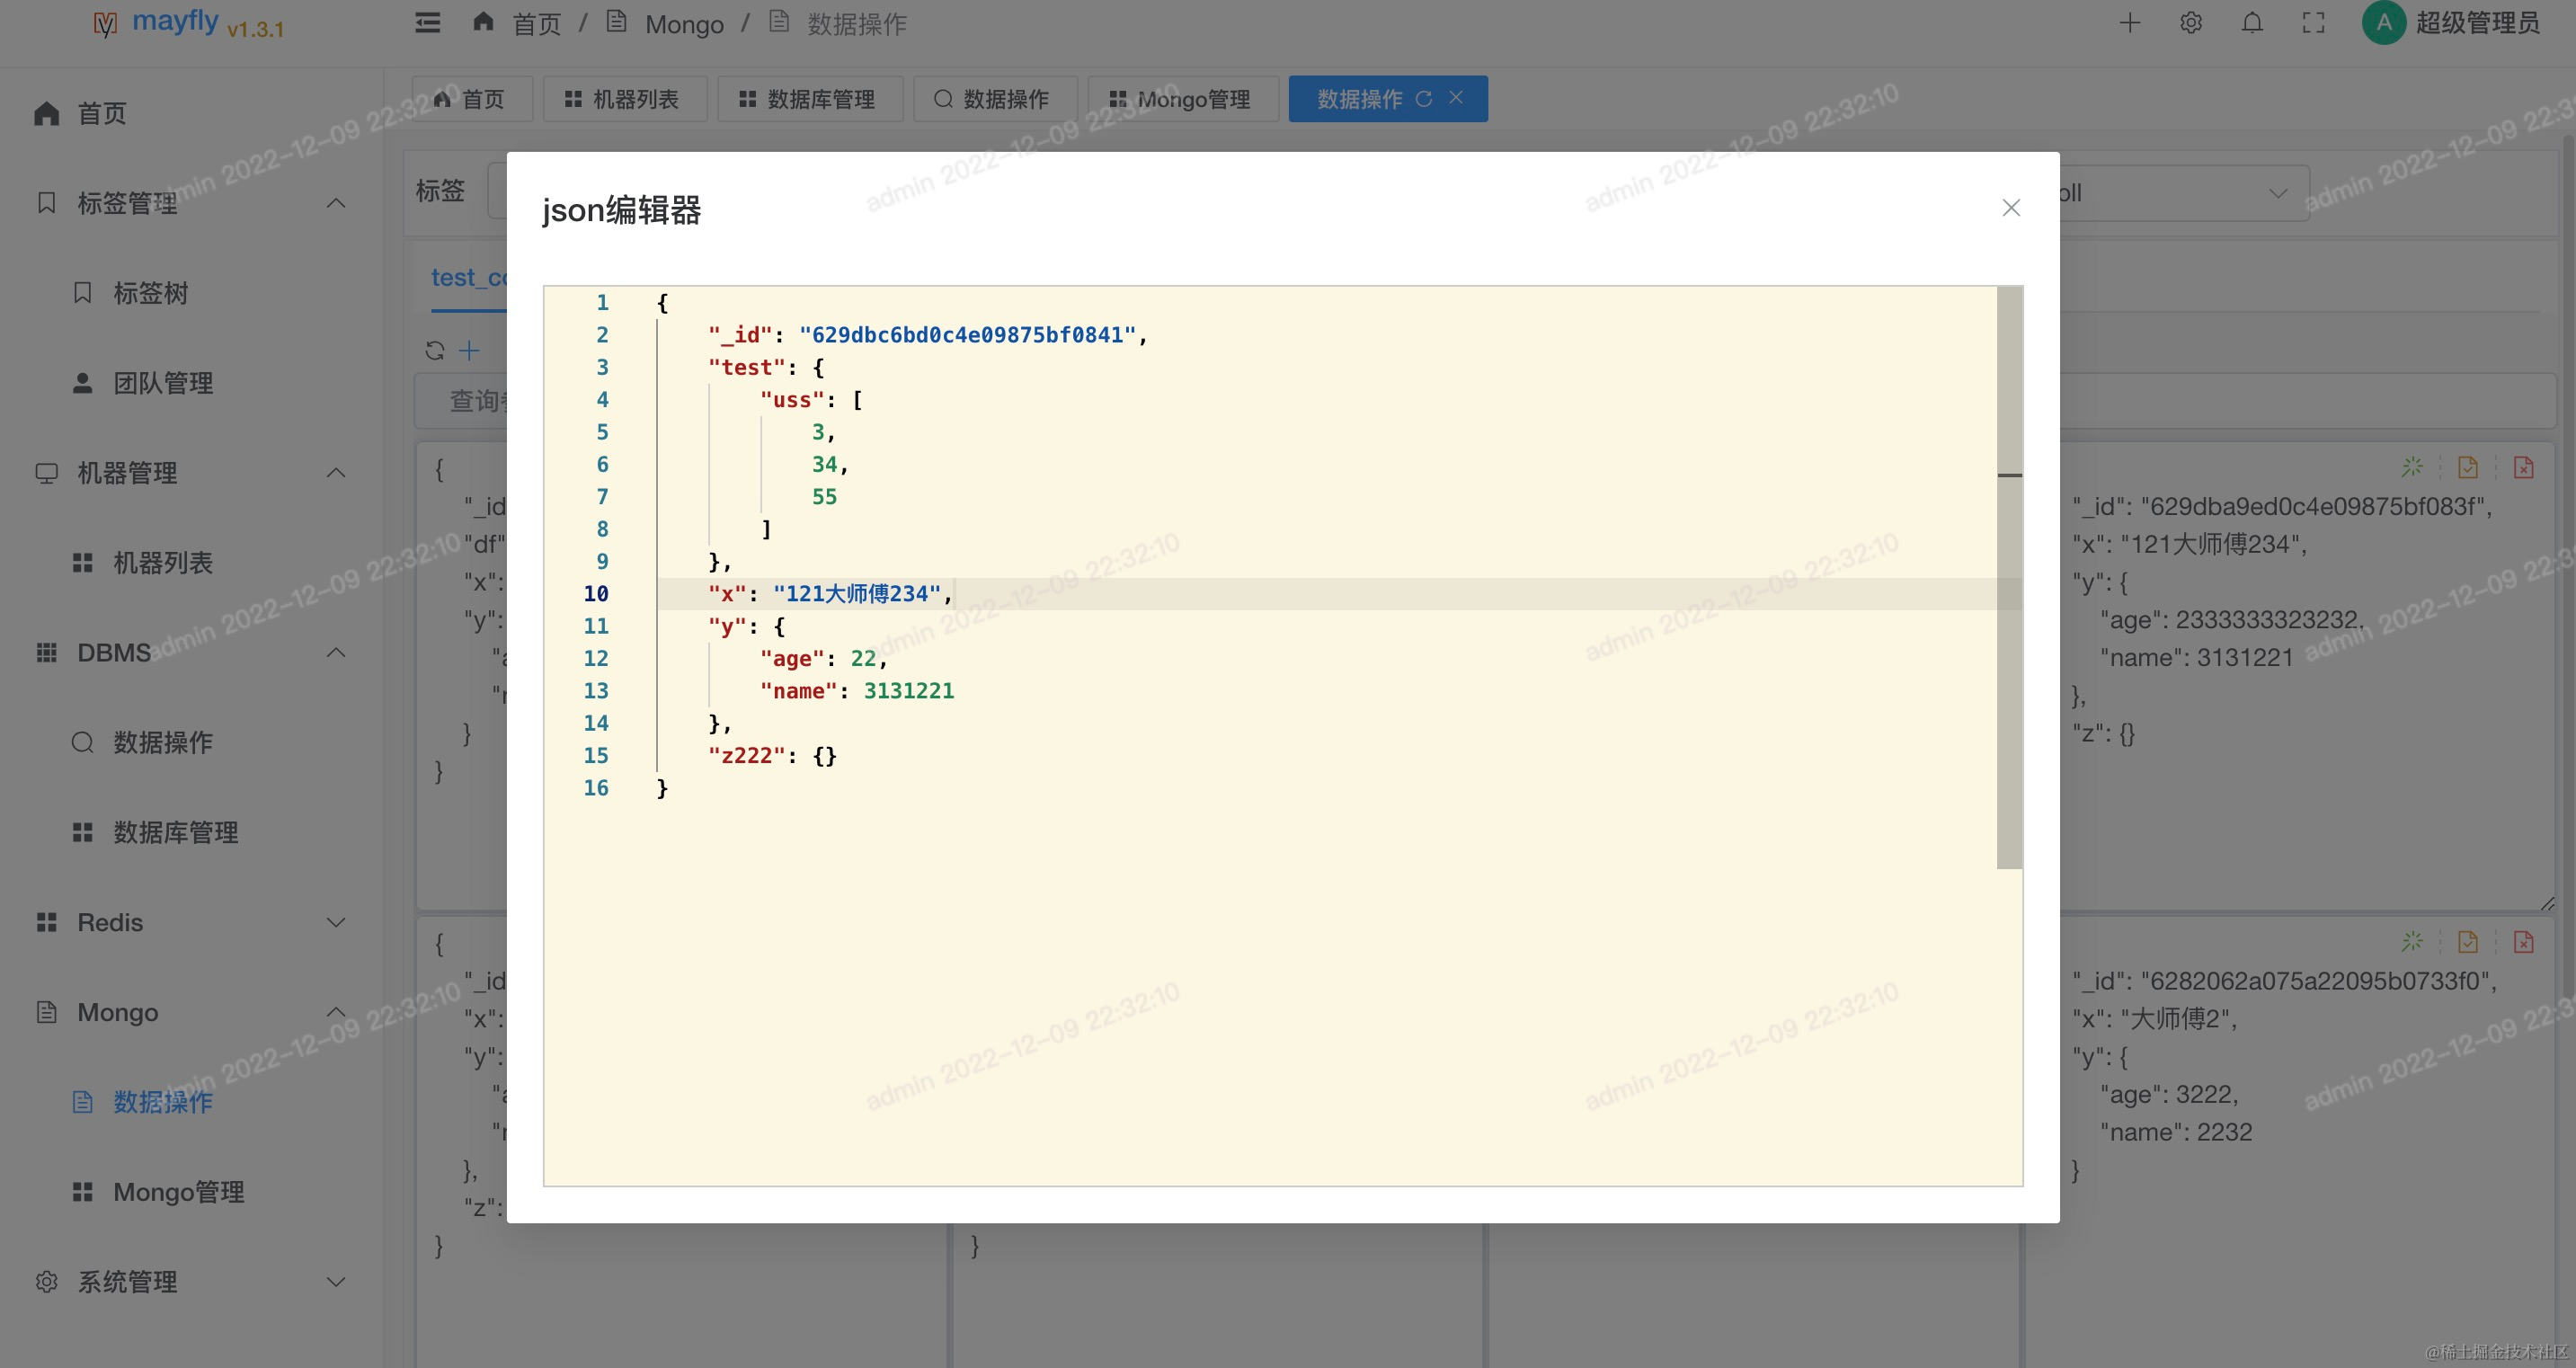This screenshot has height=1368, width=2576.
Task: Click the plus icon in top header
Action: point(2130,23)
